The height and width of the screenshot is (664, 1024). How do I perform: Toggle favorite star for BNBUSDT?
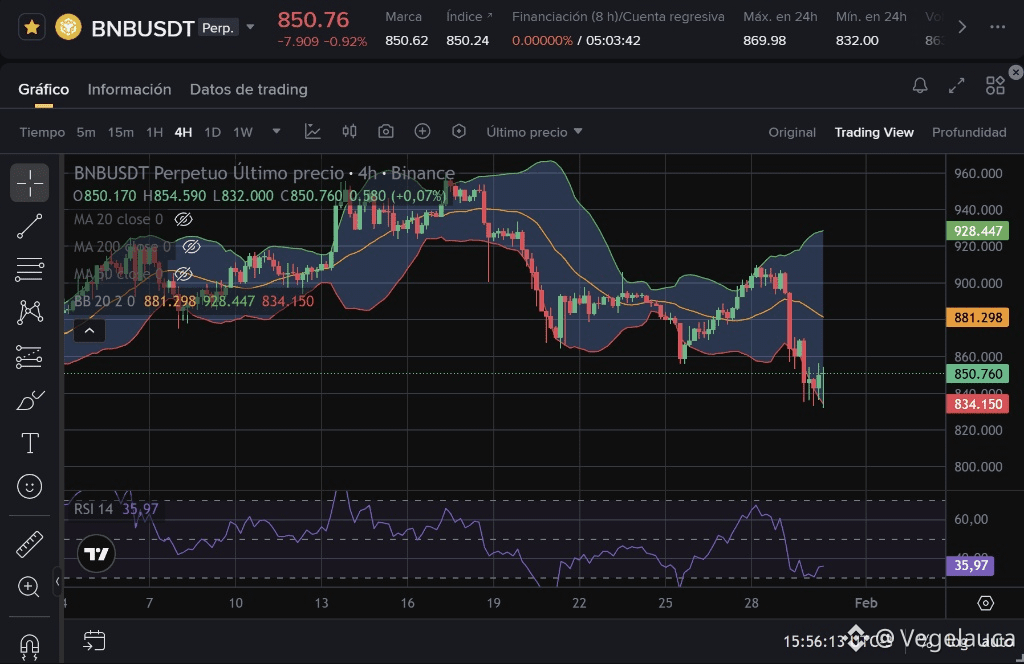click(32, 27)
